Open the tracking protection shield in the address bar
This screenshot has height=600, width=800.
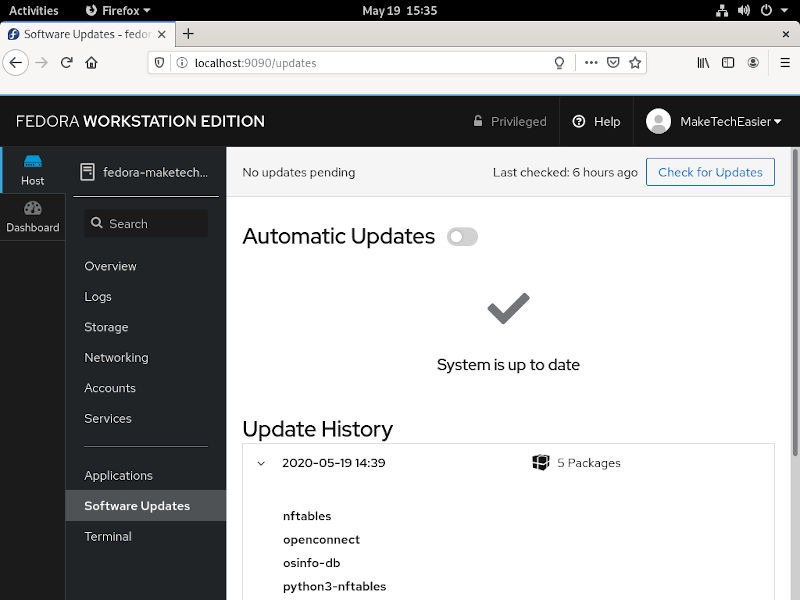(x=161, y=62)
